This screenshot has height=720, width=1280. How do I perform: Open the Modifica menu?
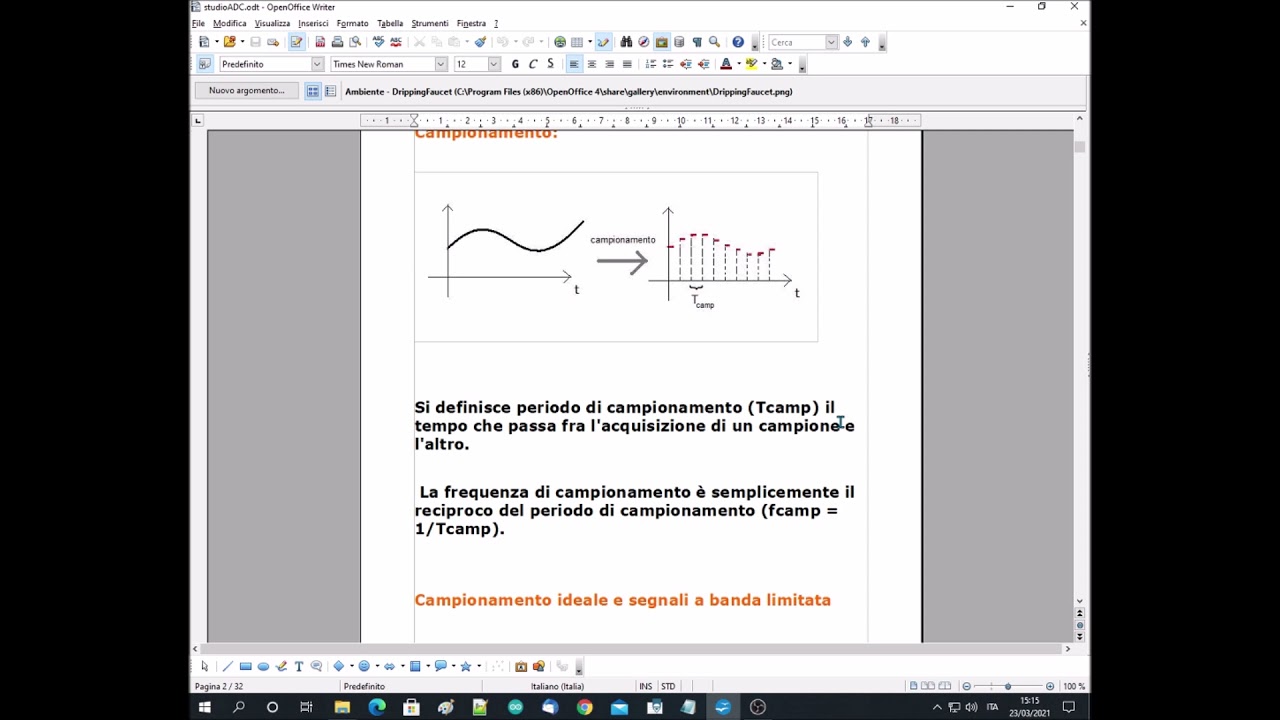pos(229,23)
